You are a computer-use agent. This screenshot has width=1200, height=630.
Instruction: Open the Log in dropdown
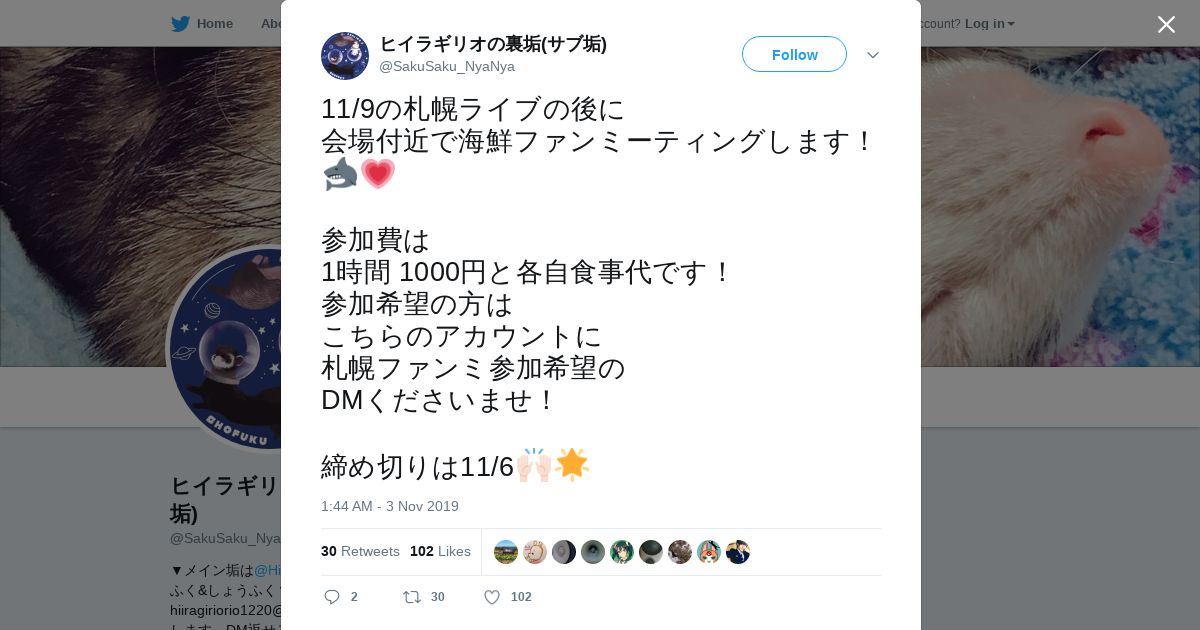[990, 23]
